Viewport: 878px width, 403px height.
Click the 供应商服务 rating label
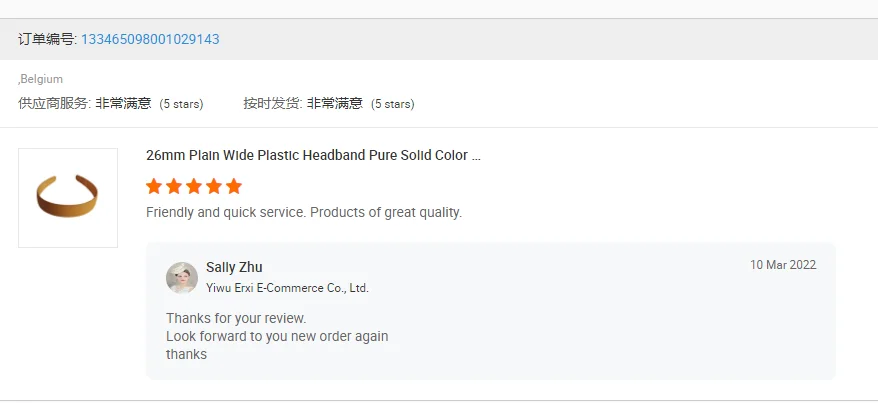pos(54,103)
